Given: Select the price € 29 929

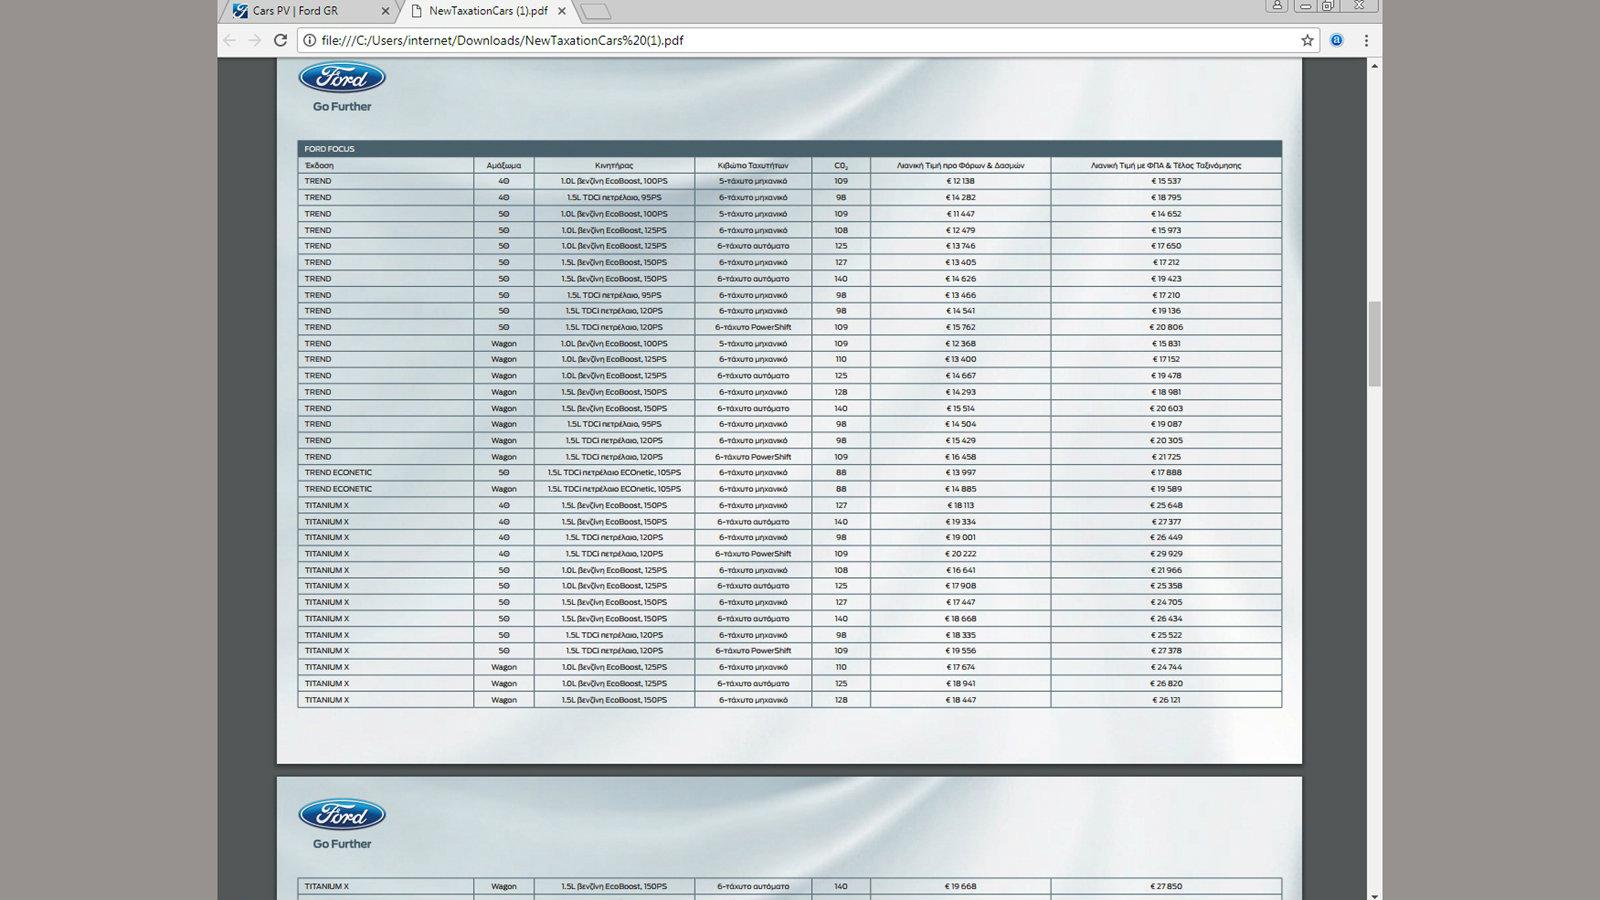Looking at the screenshot, I should click(x=1166, y=553).
